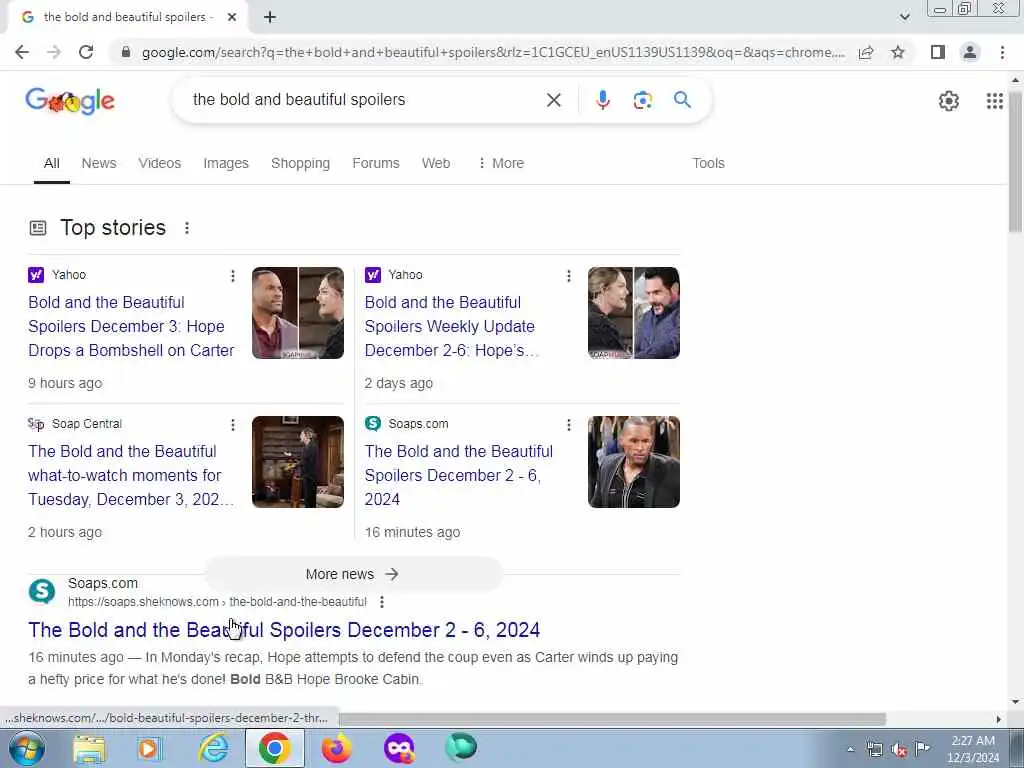This screenshot has width=1024, height=768.
Task: Open the Soaps.com Spoilers December 2 - 6 top story
Action: [458, 475]
